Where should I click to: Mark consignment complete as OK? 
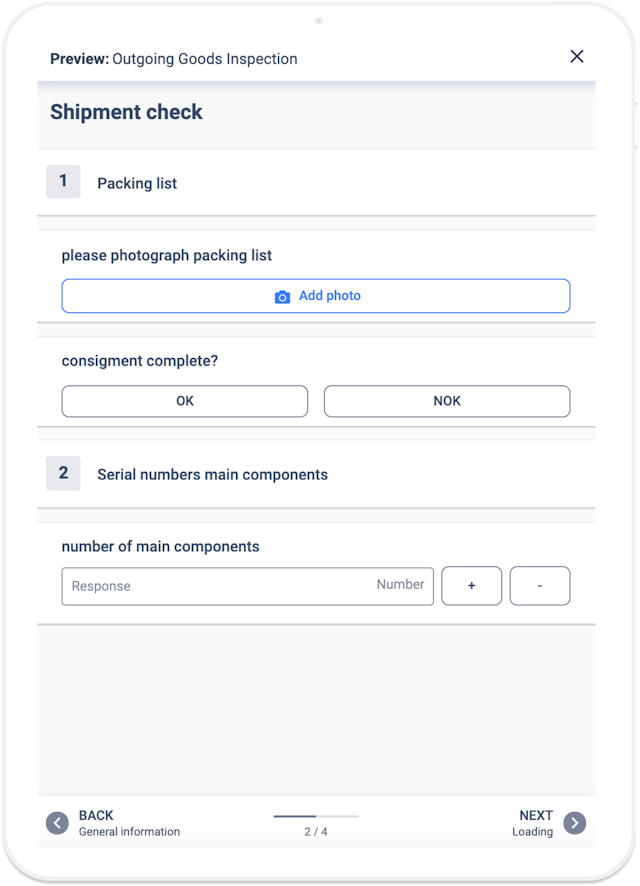(x=185, y=401)
